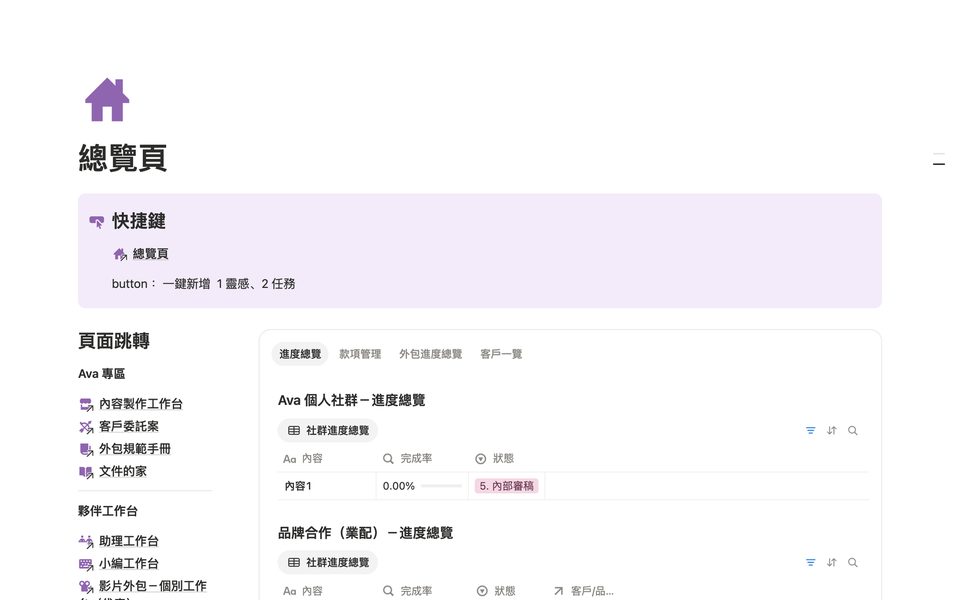The width and height of the screenshot is (960, 600).
Task: Click the 總覽頁 page title
Action: point(122,159)
